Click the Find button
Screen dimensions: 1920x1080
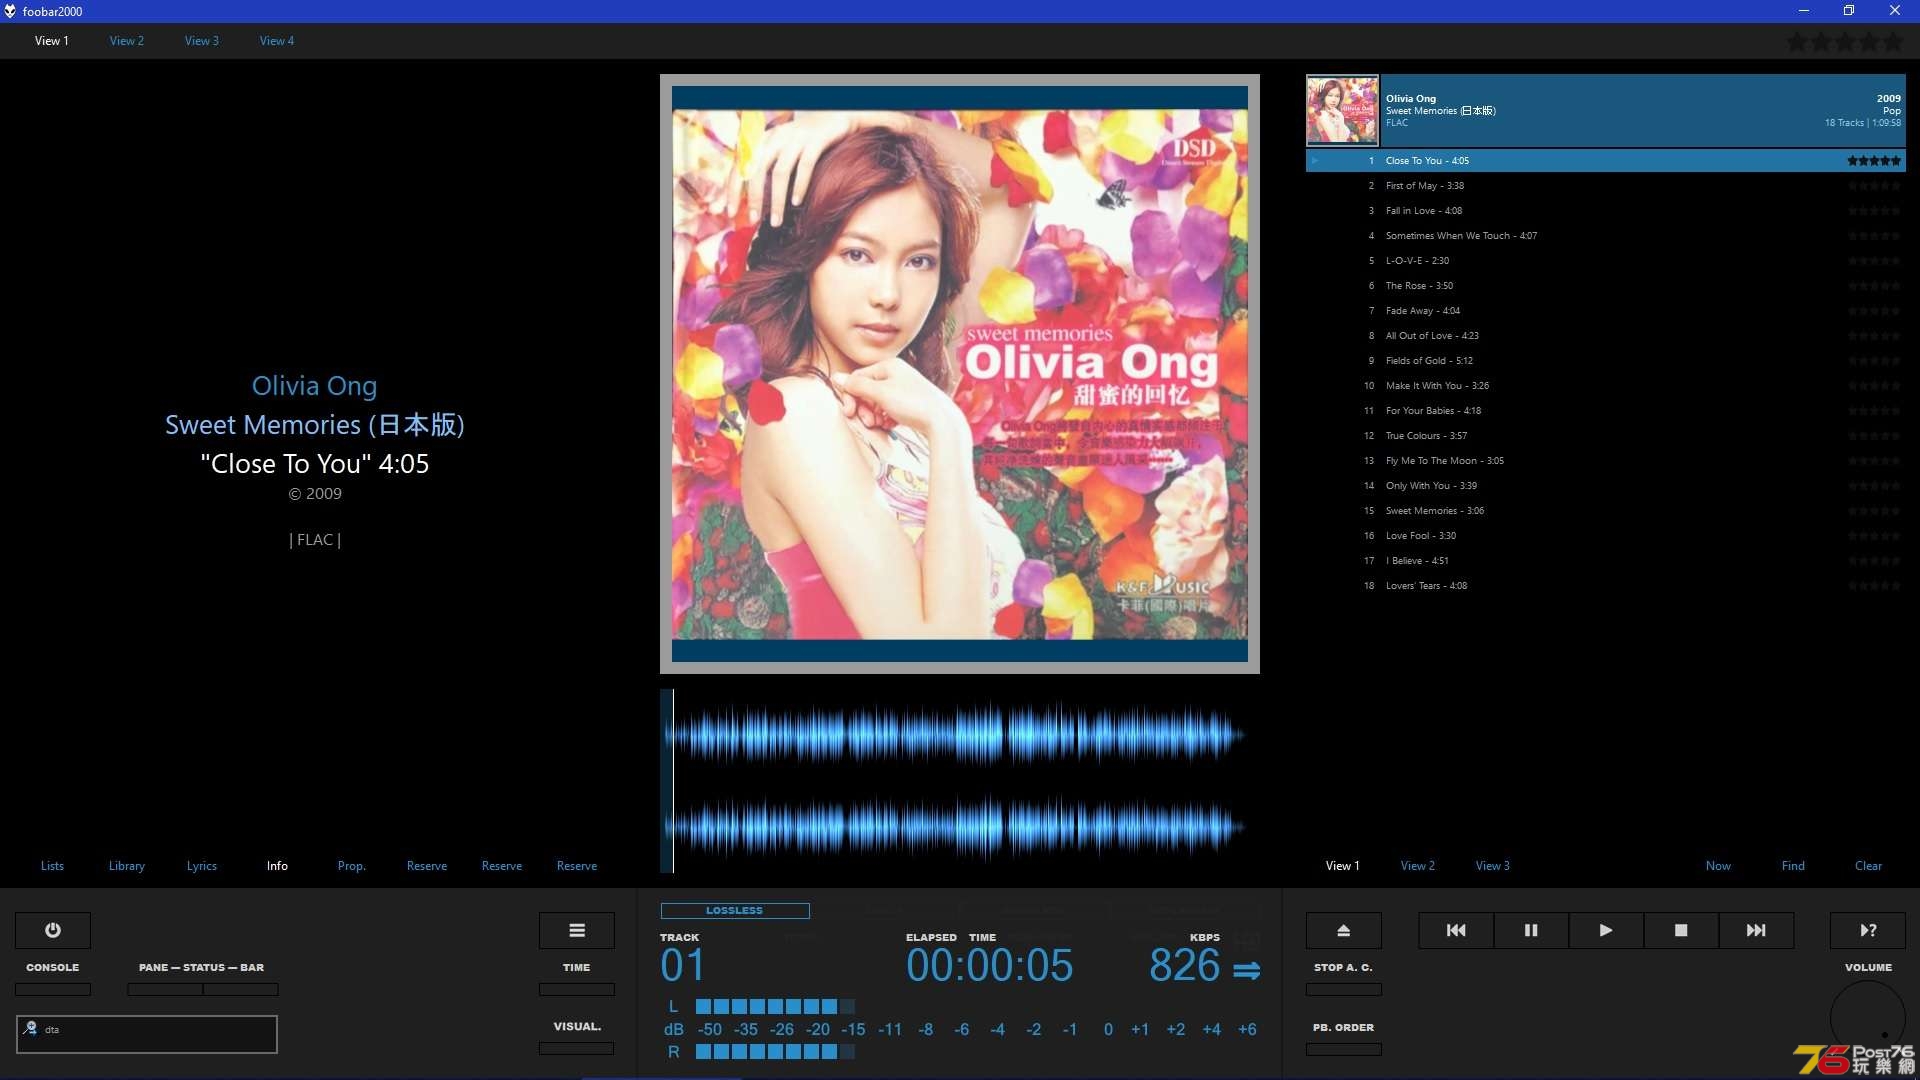click(x=1793, y=866)
